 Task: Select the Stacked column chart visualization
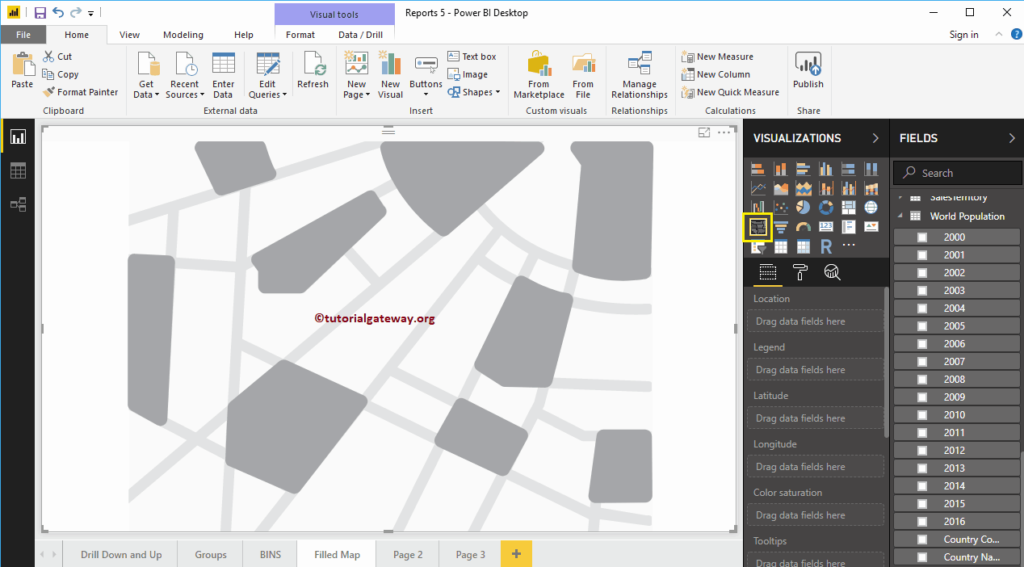click(780, 169)
